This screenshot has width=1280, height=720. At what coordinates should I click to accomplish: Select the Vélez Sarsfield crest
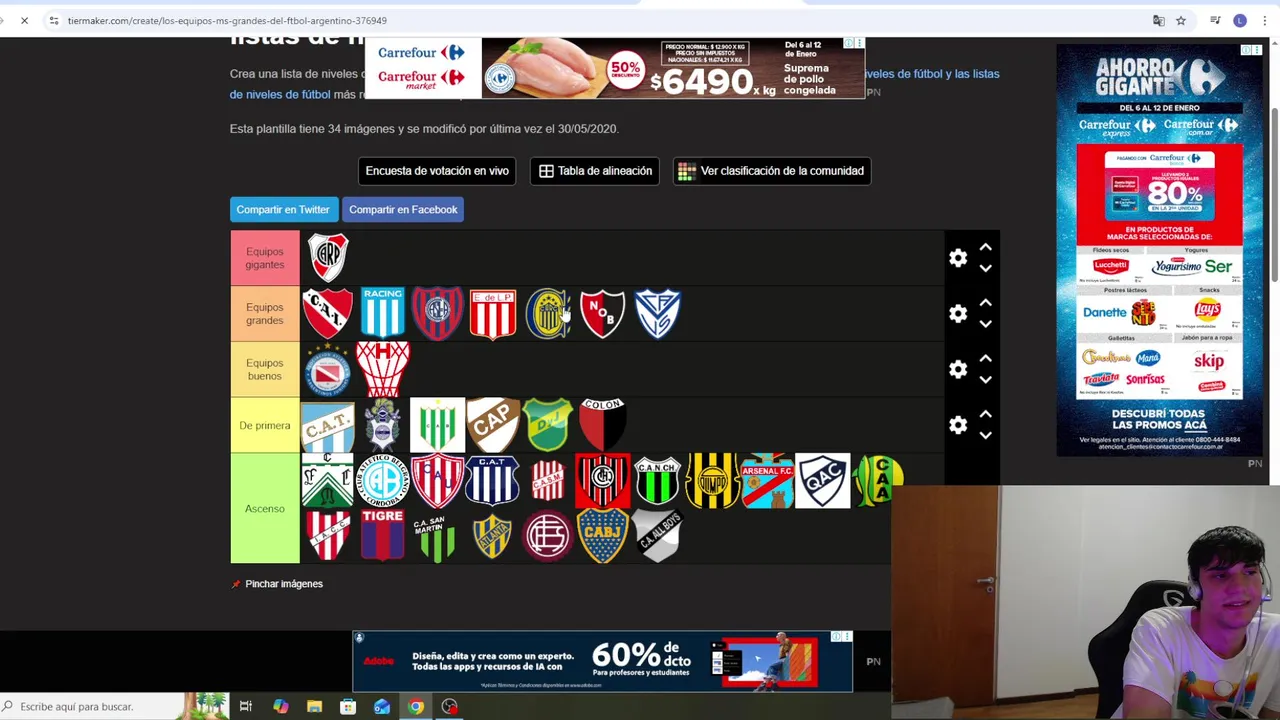pyautogui.click(x=657, y=313)
